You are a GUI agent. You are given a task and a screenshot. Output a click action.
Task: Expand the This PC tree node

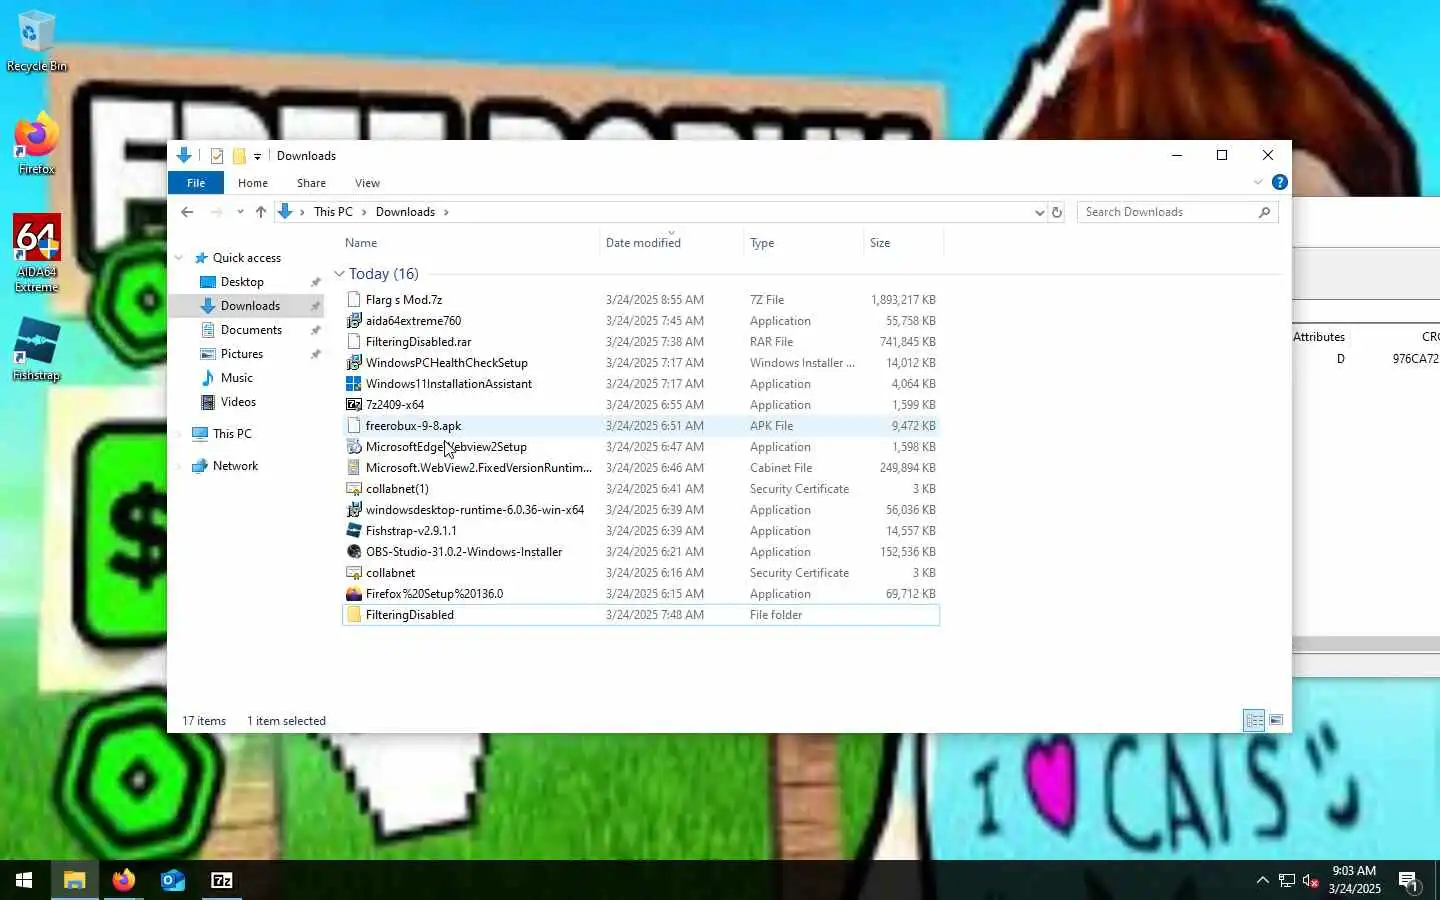coord(179,434)
